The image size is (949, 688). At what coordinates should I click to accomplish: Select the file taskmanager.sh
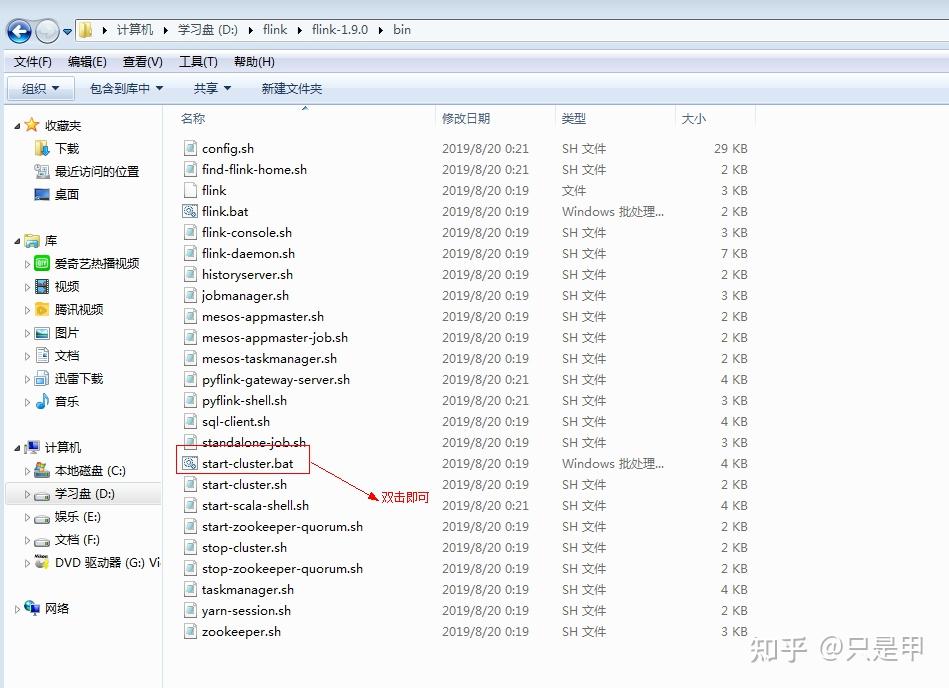(x=248, y=589)
